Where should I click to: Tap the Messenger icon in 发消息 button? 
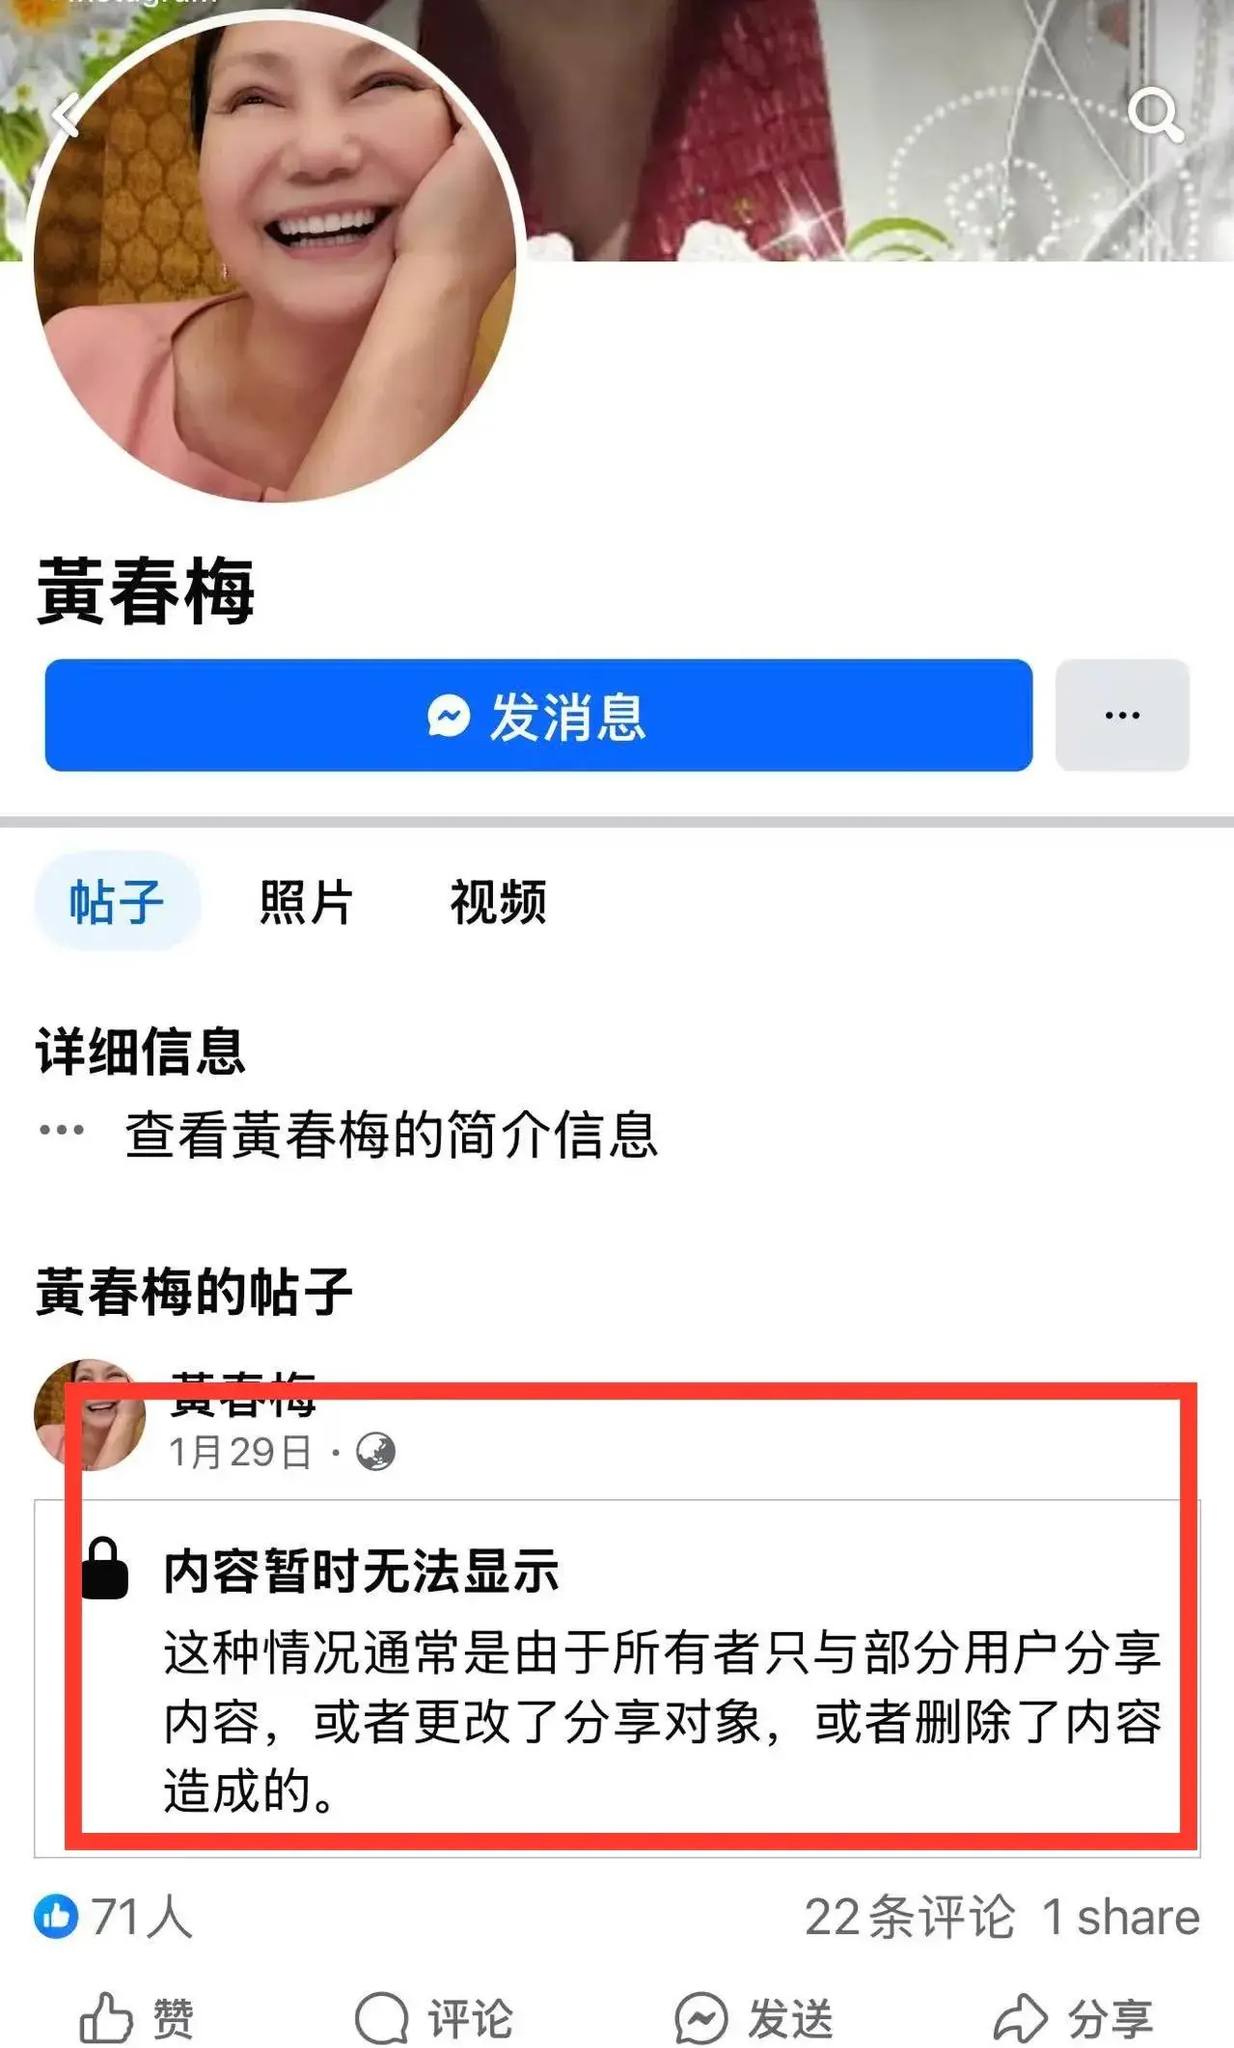[449, 716]
